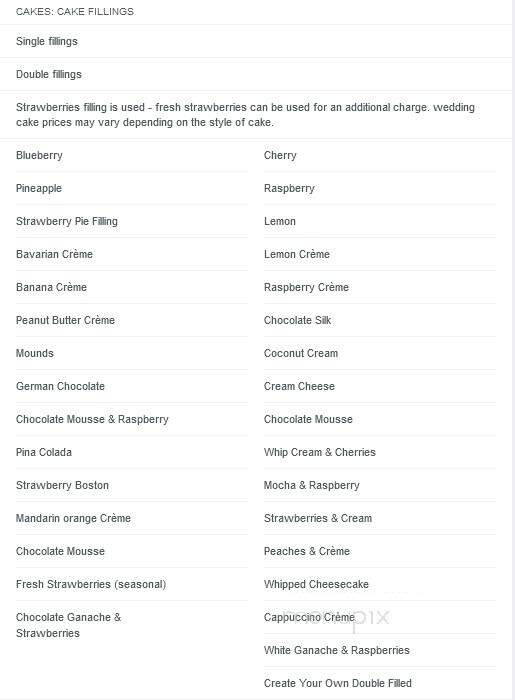Viewport: 515px width, 700px height.
Task: Select the Double fillings row
Action: pyautogui.click(x=256, y=74)
